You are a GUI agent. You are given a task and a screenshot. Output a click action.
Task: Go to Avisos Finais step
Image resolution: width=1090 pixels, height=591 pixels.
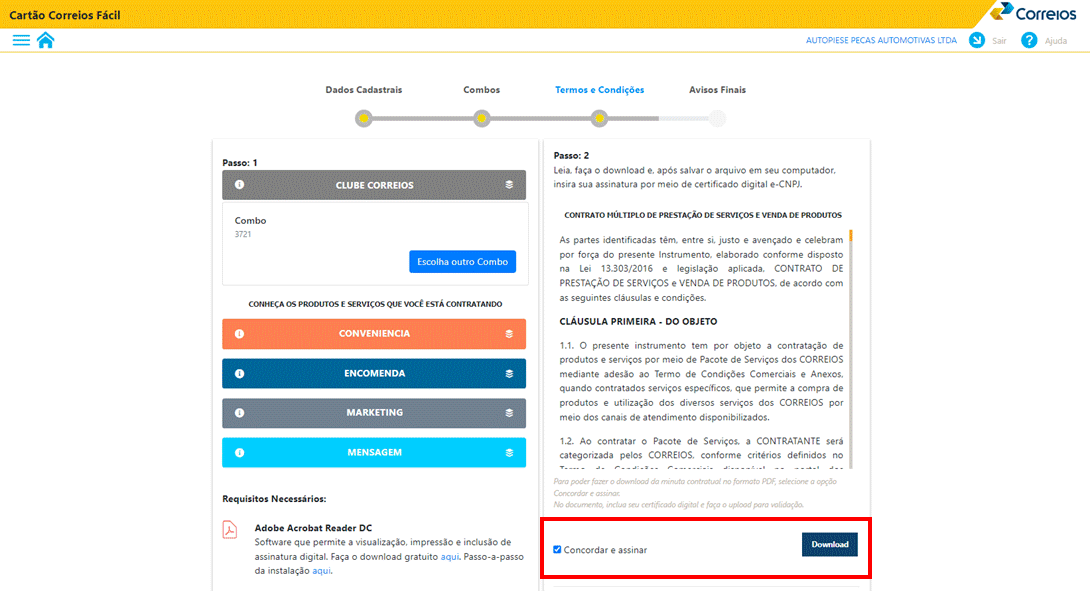(x=717, y=90)
